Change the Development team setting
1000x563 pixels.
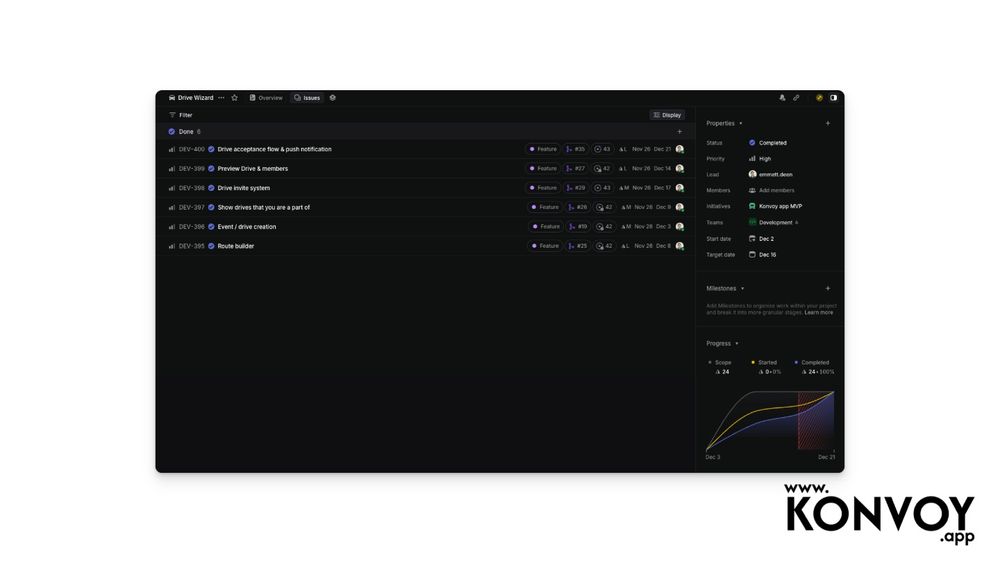[773, 223]
